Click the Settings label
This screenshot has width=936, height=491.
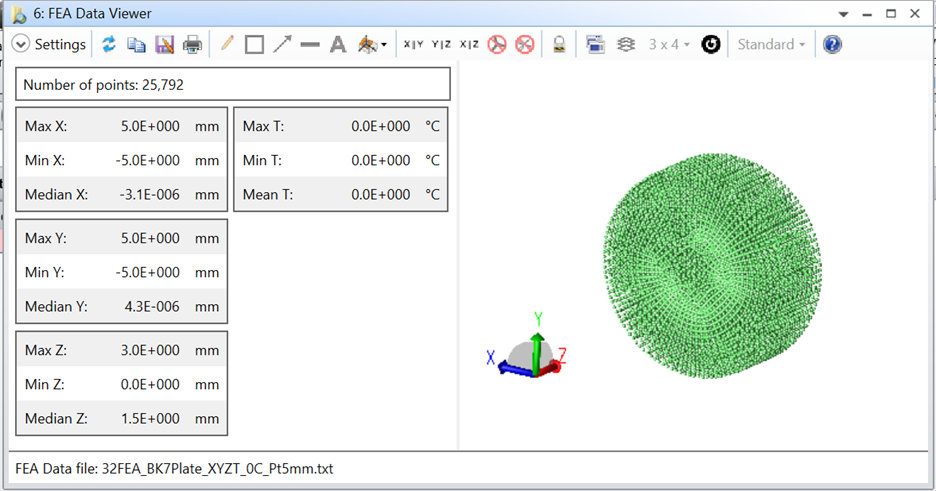[60, 44]
